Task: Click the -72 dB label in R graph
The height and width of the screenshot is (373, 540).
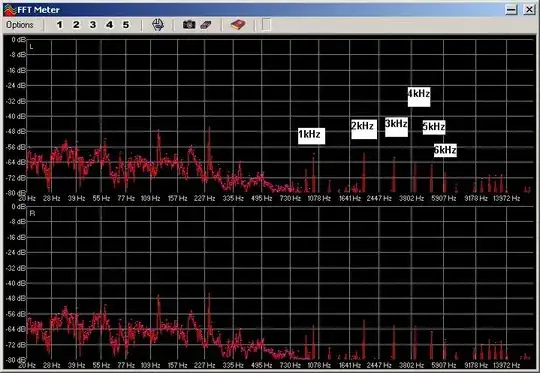Action: tap(16, 345)
